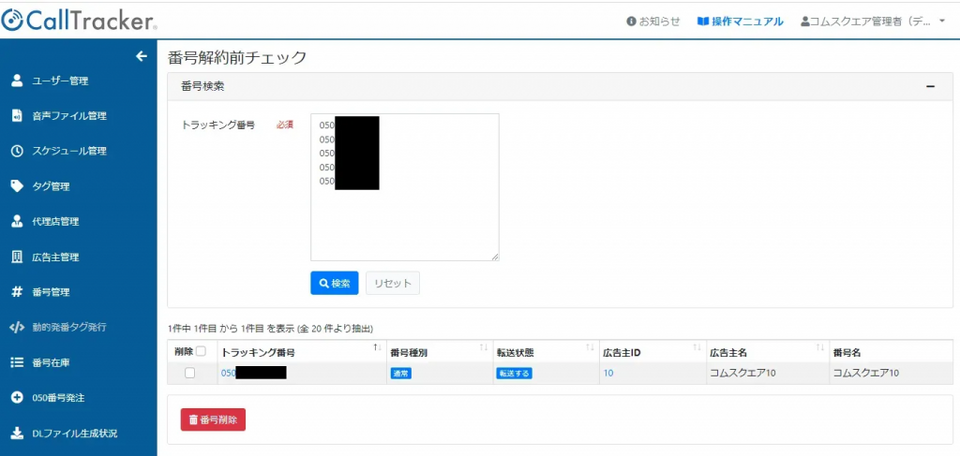Open the advertiser ID 10 link
The height and width of the screenshot is (456, 960).
[608, 373]
